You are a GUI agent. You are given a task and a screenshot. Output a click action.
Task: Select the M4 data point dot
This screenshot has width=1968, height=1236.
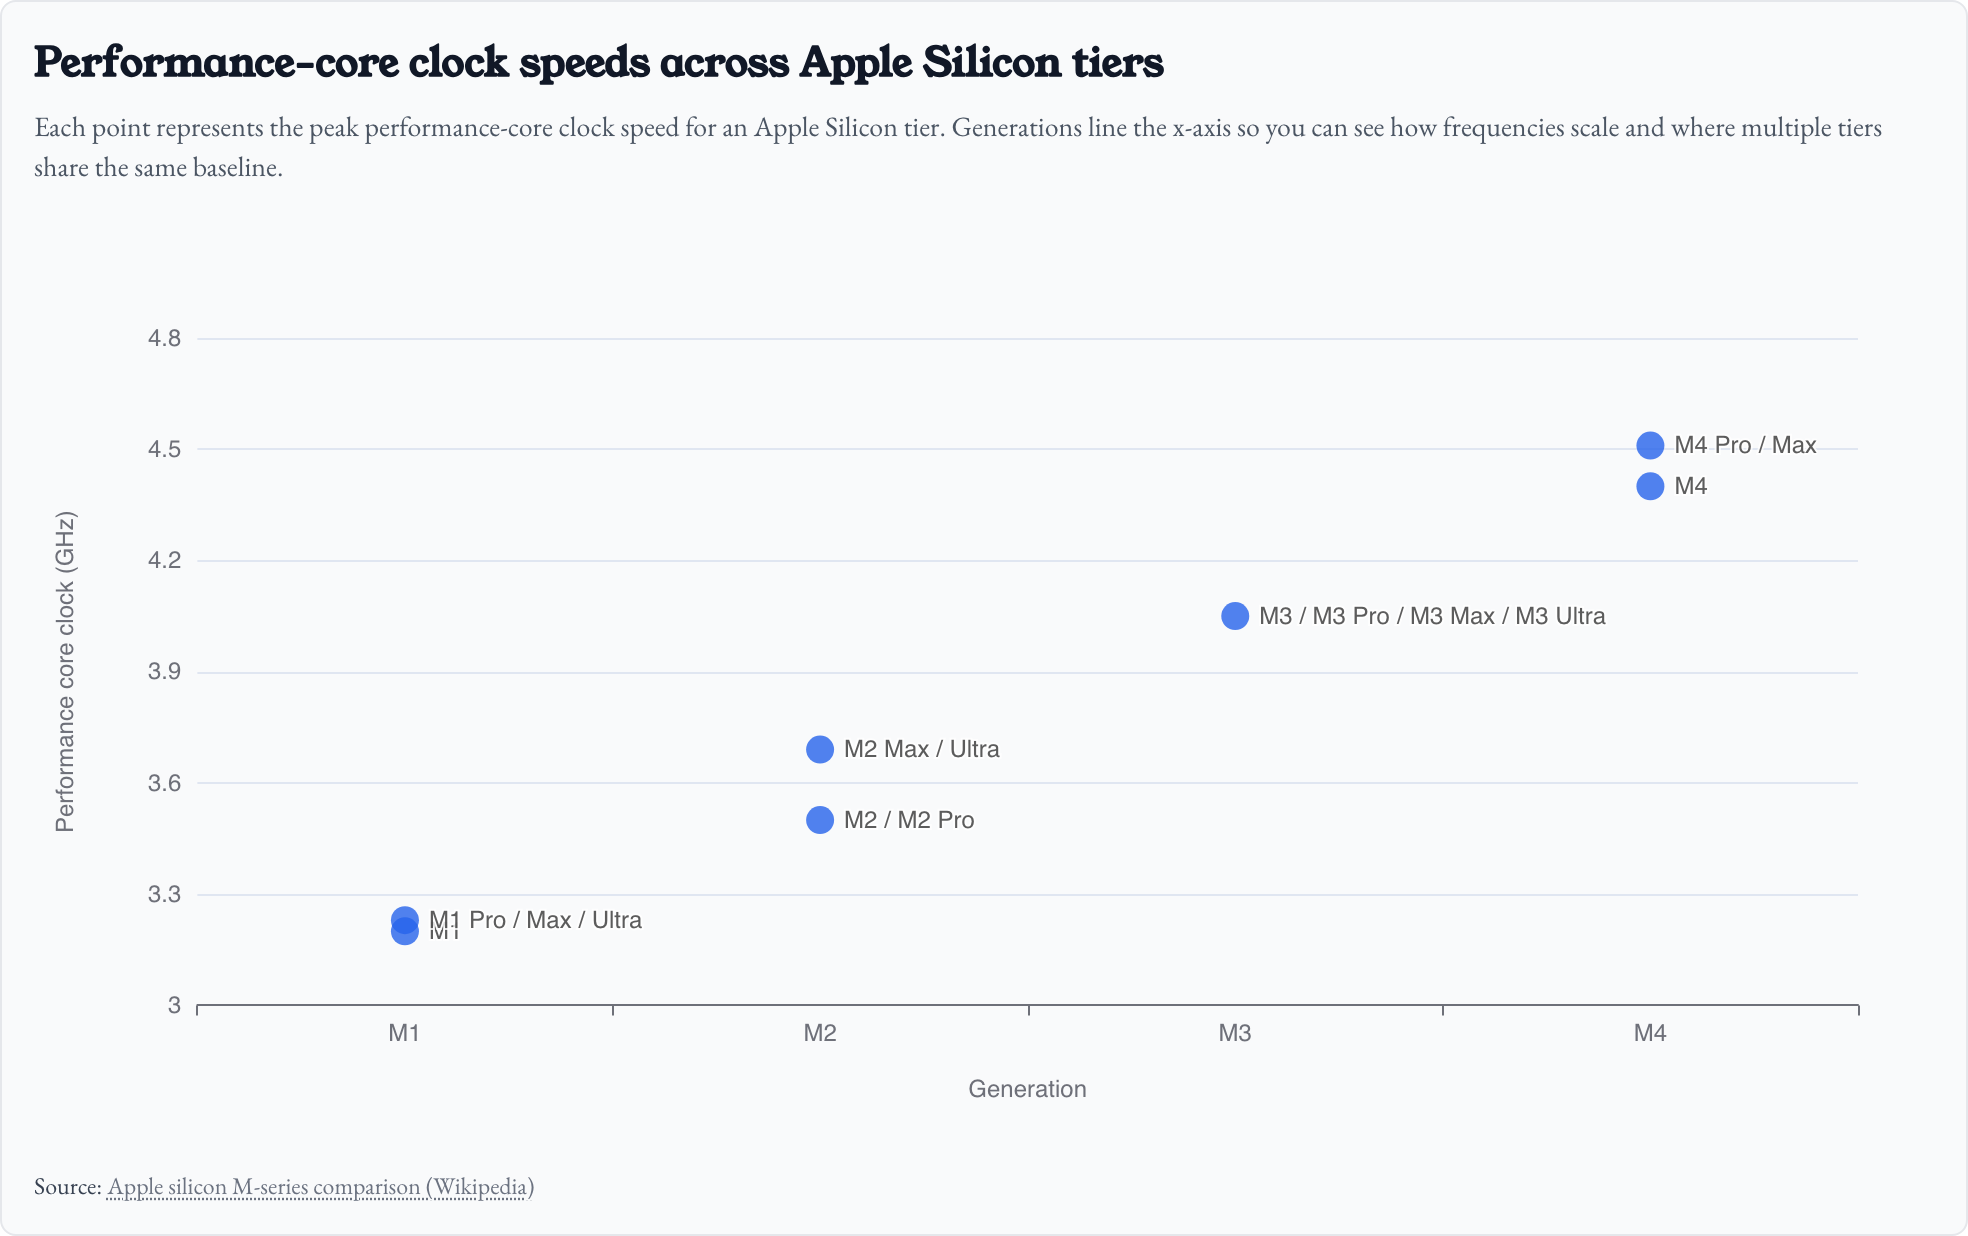click(x=1650, y=486)
